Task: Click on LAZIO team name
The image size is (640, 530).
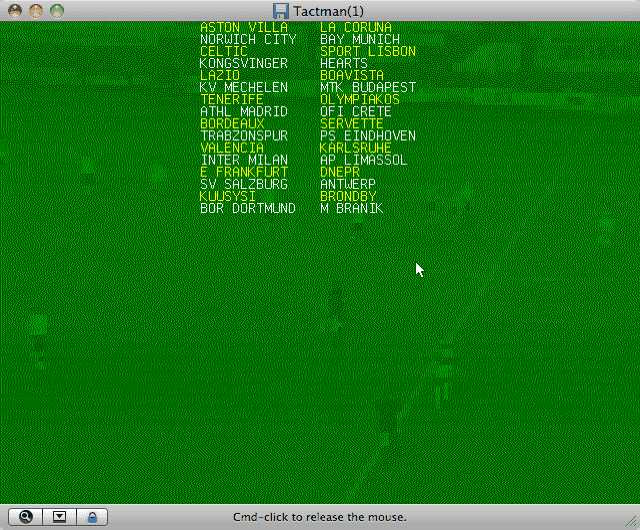Action: point(220,75)
